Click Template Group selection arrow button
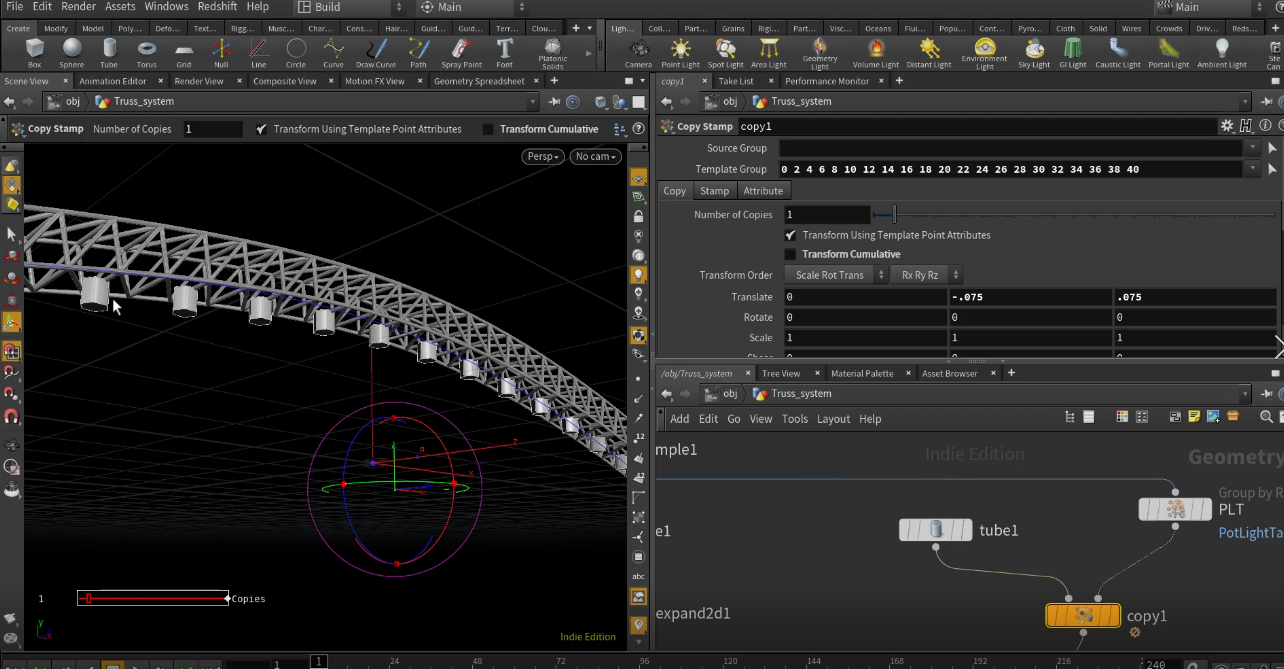The height and width of the screenshot is (669, 1284). pyautogui.click(x=1272, y=169)
